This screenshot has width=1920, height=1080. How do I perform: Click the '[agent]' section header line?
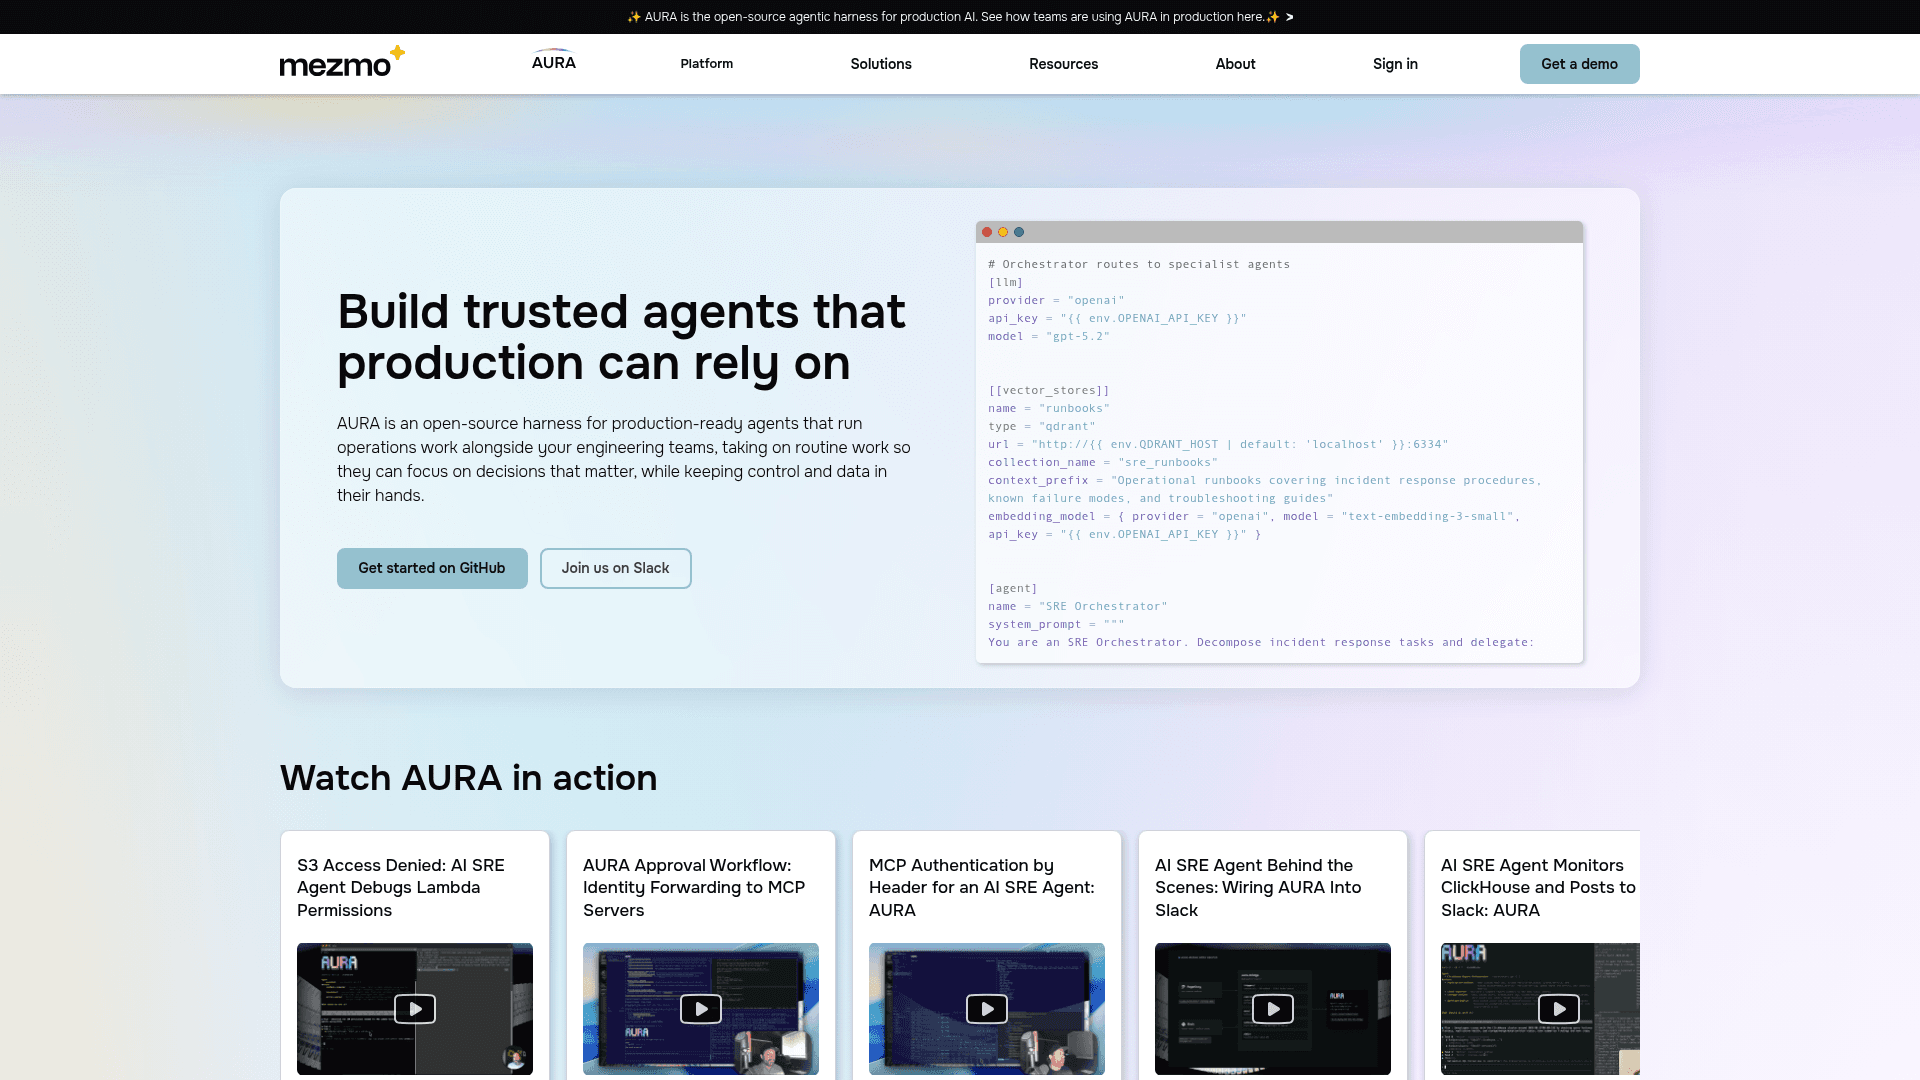(x=1013, y=589)
